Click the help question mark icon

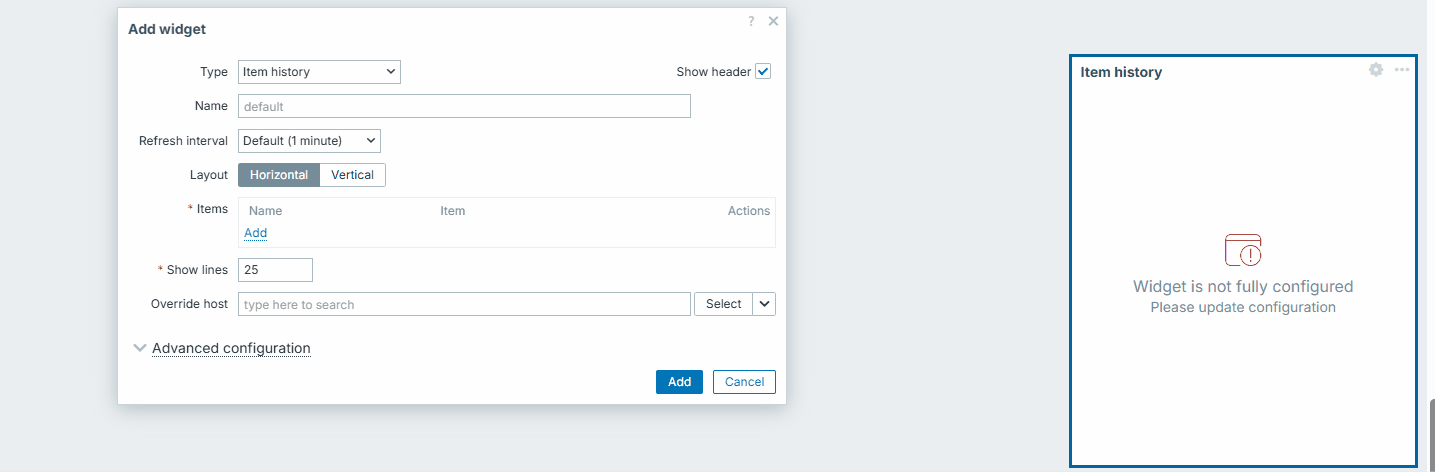(x=751, y=21)
